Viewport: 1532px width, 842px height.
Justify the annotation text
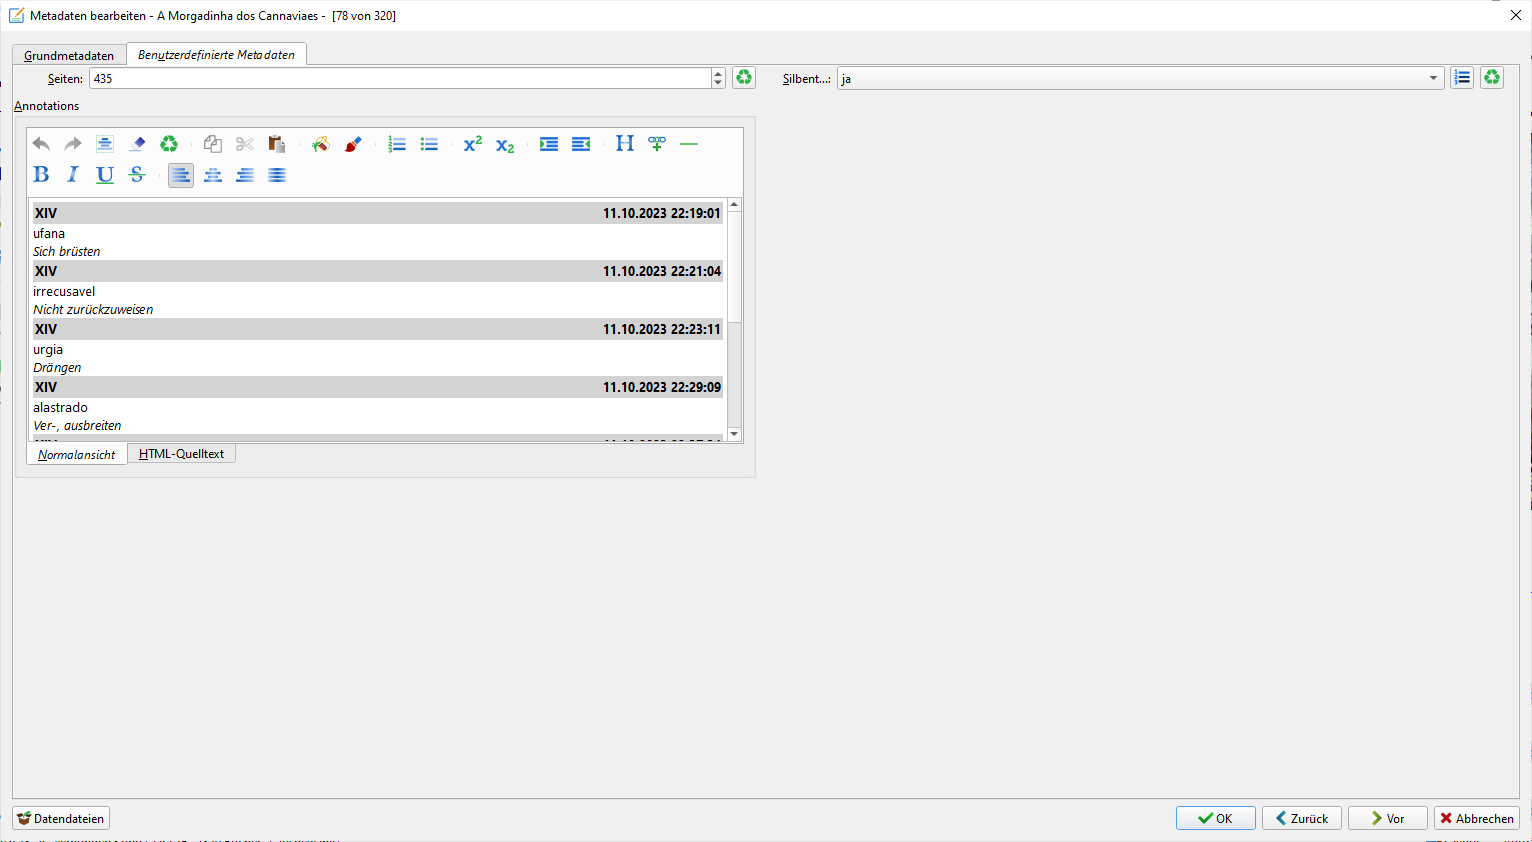(x=277, y=175)
